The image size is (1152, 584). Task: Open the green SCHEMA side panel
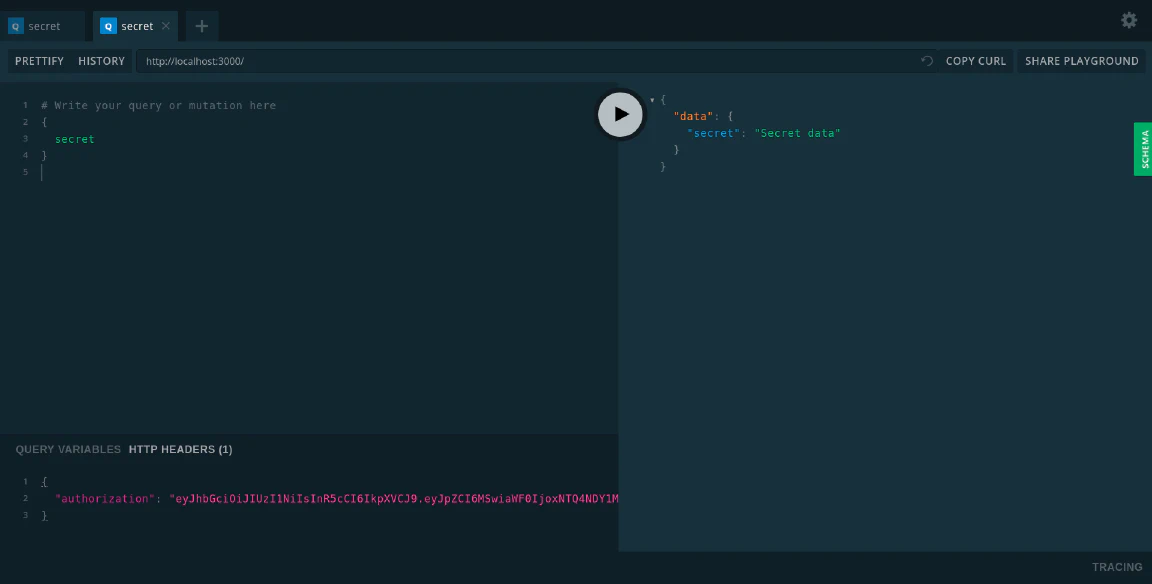(1143, 149)
